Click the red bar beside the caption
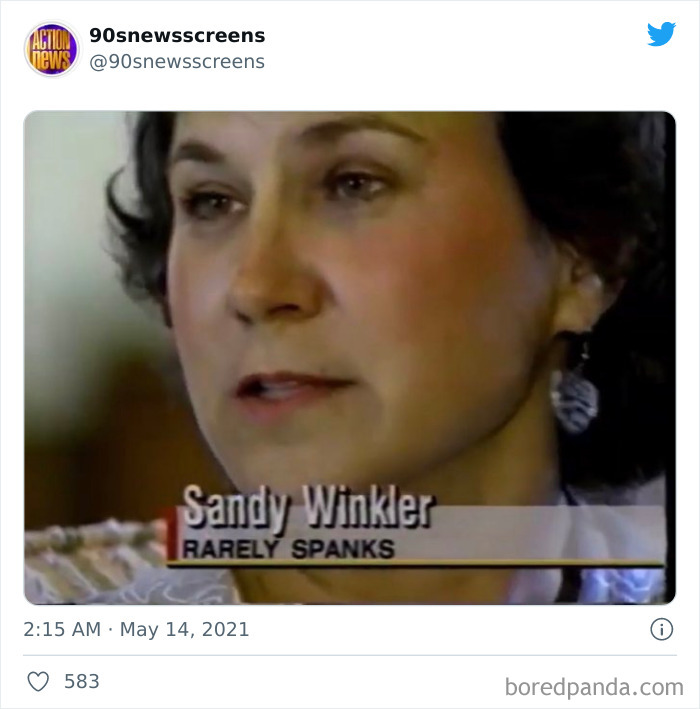 coord(172,534)
